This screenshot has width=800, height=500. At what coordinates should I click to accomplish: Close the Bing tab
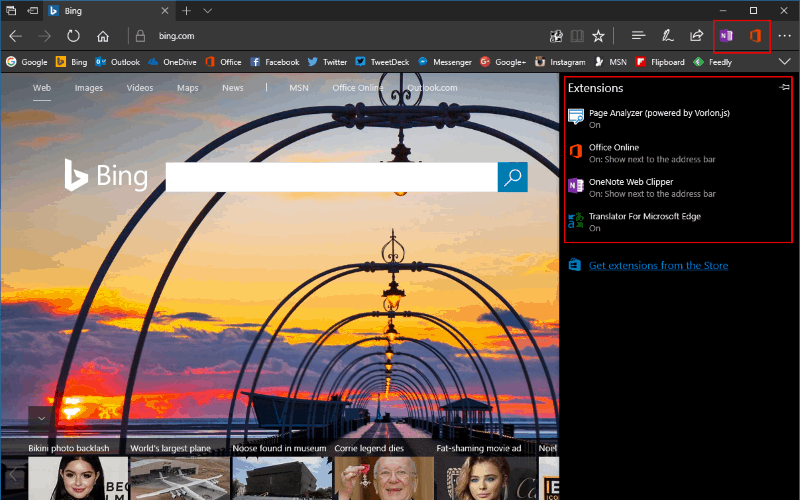[165, 10]
